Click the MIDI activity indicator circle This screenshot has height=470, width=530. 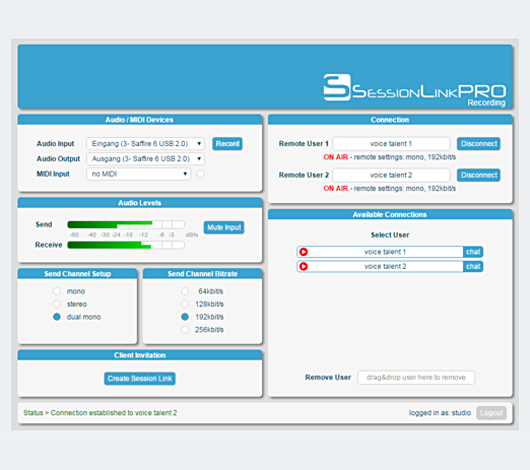coord(200,174)
